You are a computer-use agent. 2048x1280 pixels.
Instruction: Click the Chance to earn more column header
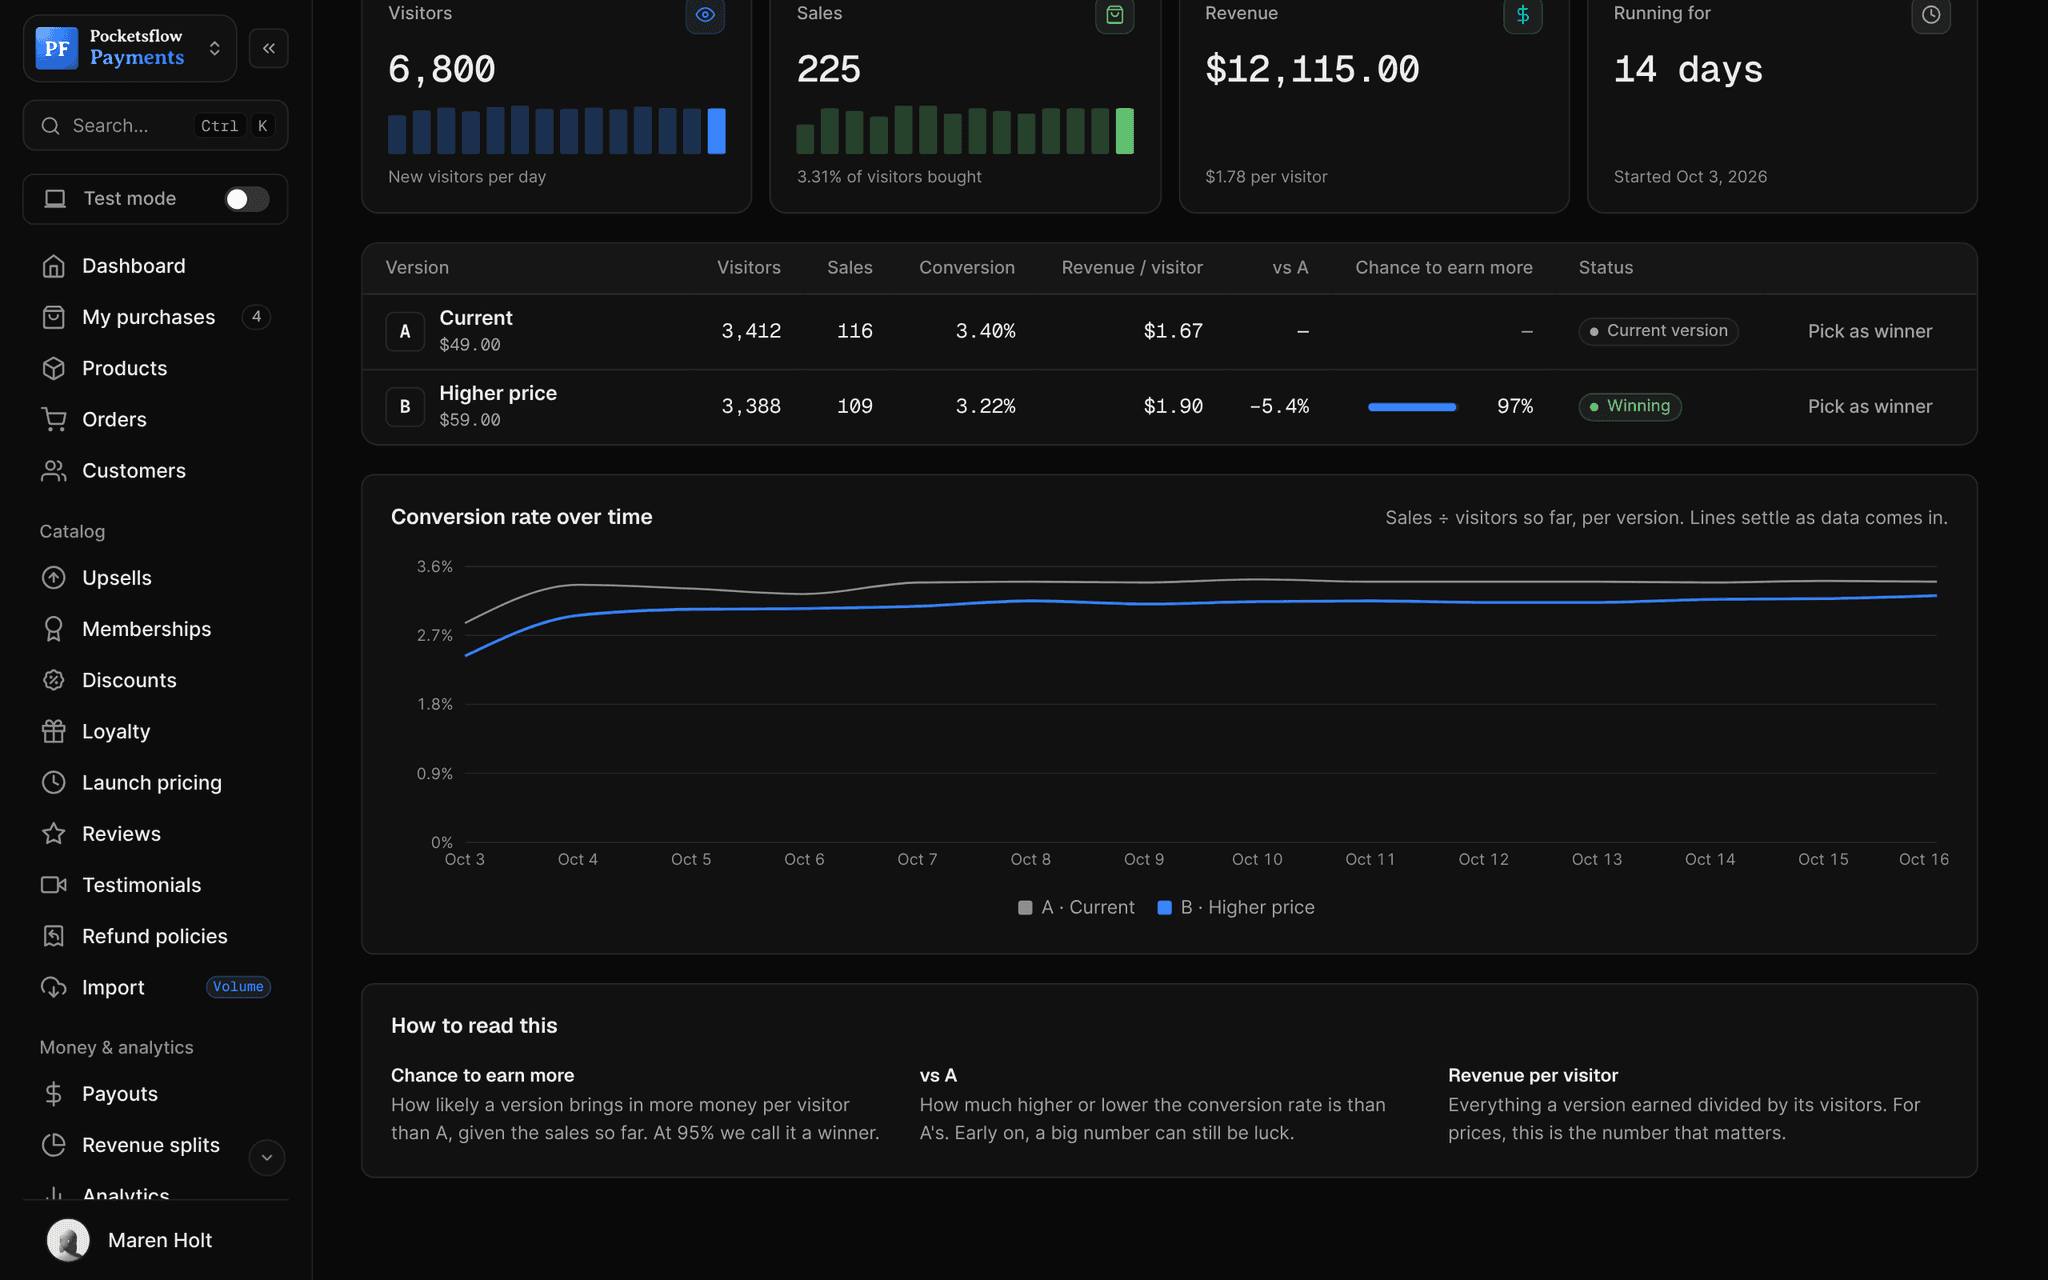[1444, 268]
